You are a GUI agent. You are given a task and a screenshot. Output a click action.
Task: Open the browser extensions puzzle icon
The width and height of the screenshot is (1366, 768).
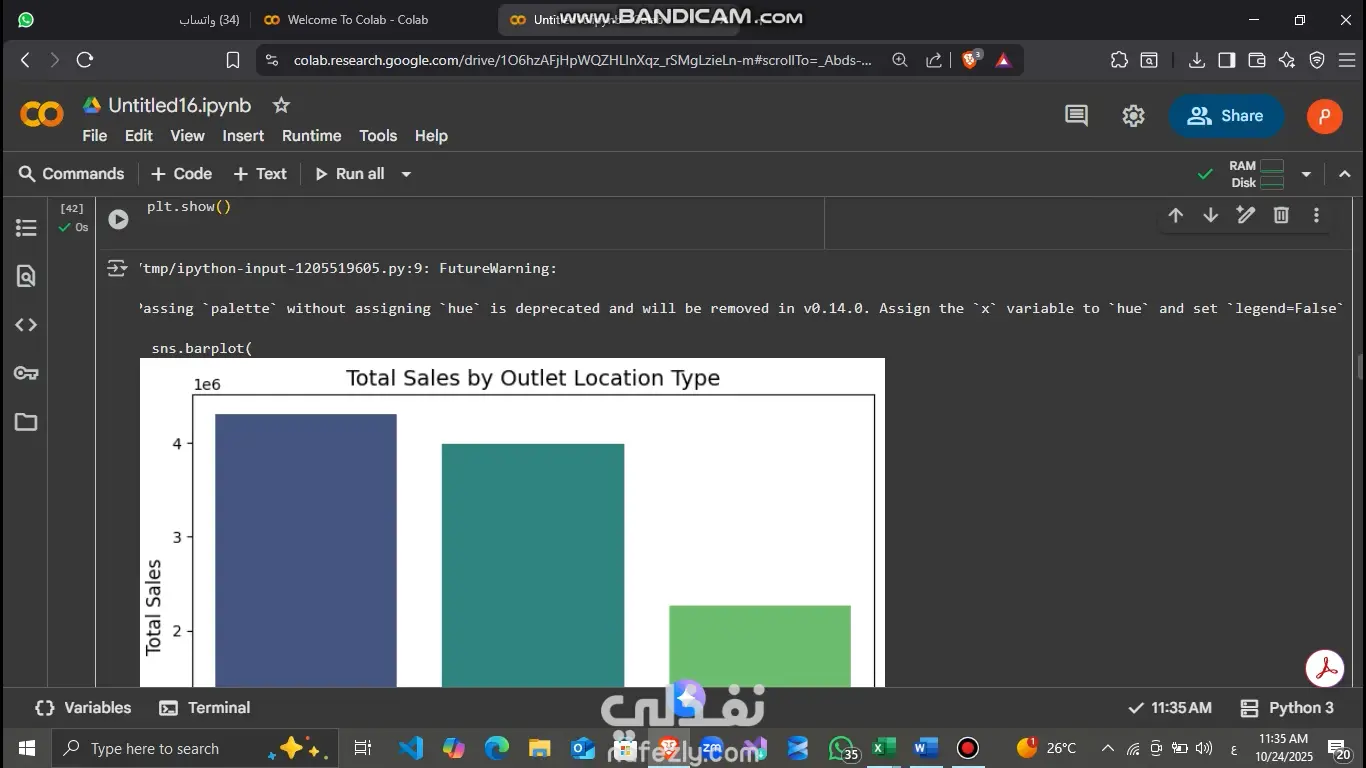1119,60
